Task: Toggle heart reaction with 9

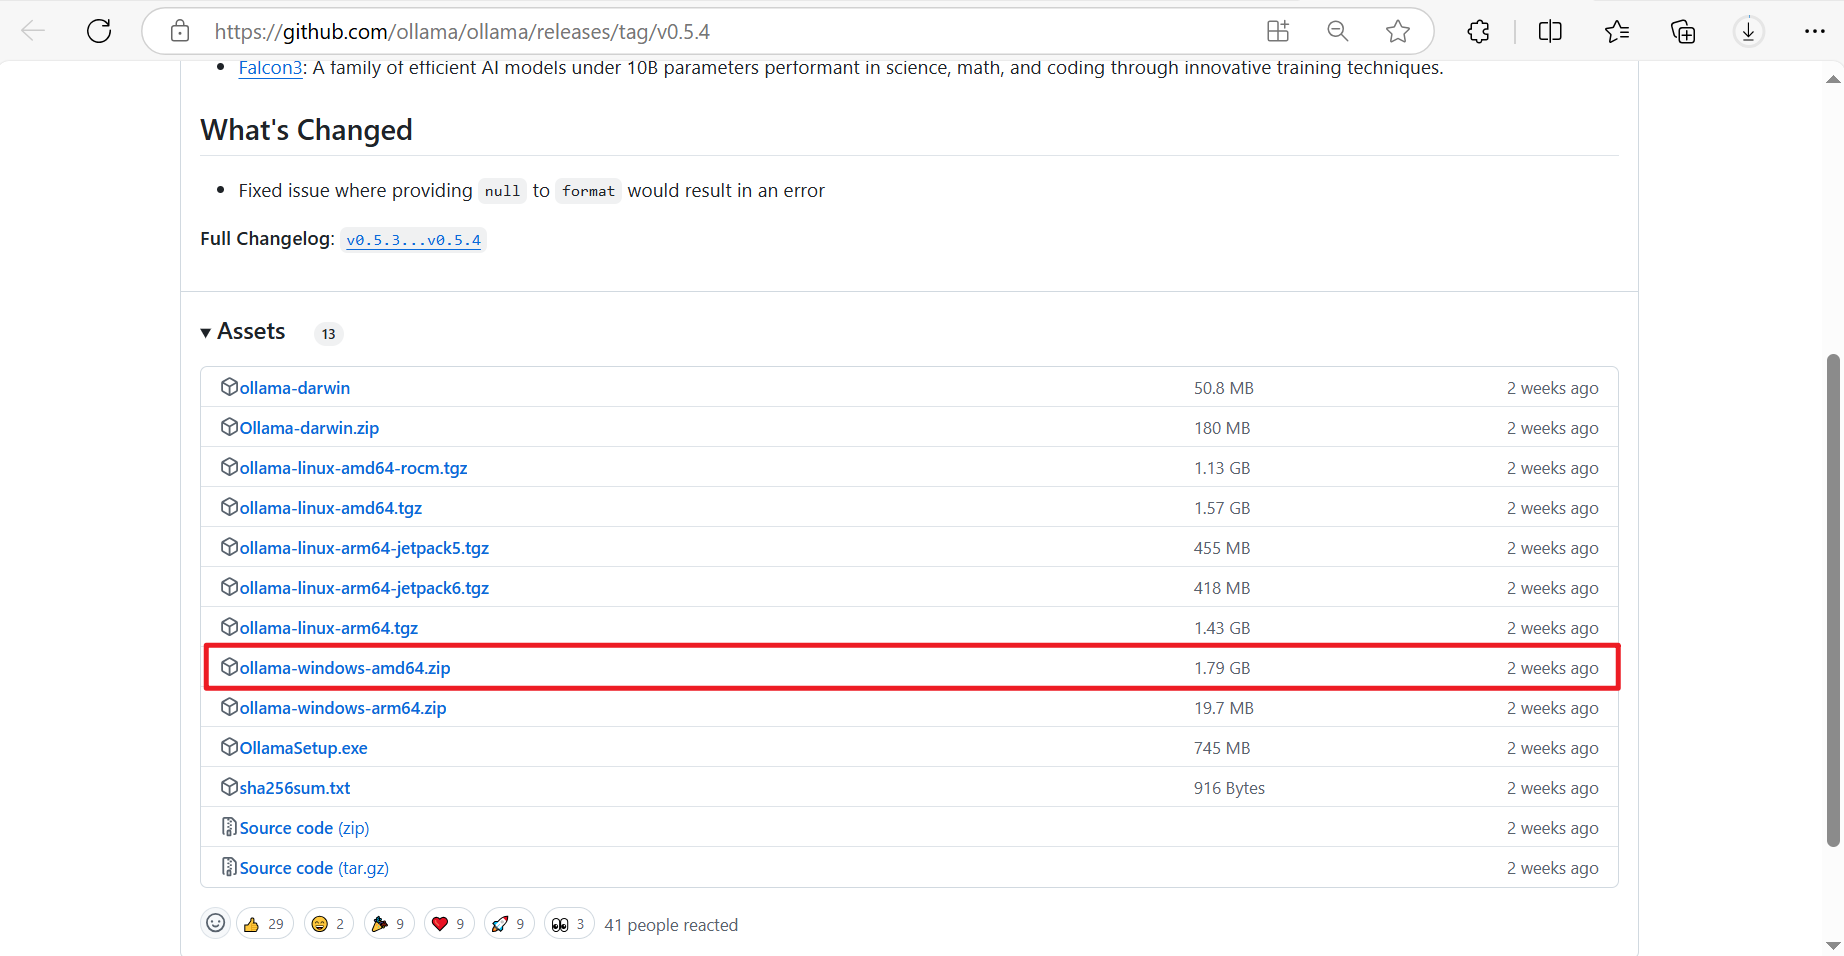Action: [449, 924]
